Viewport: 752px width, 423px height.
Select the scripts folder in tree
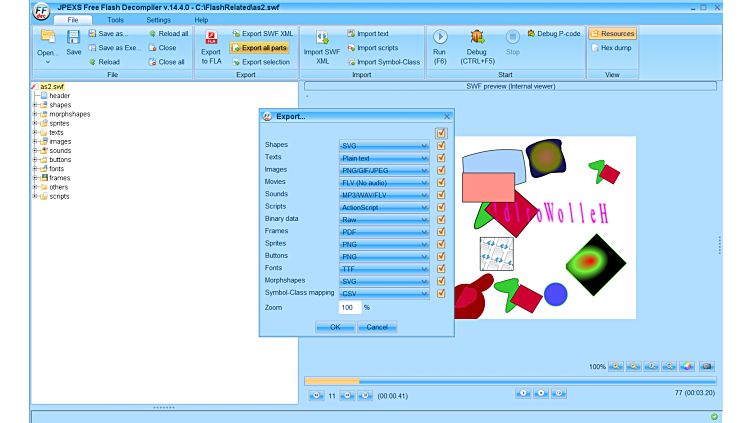[59, 197]
